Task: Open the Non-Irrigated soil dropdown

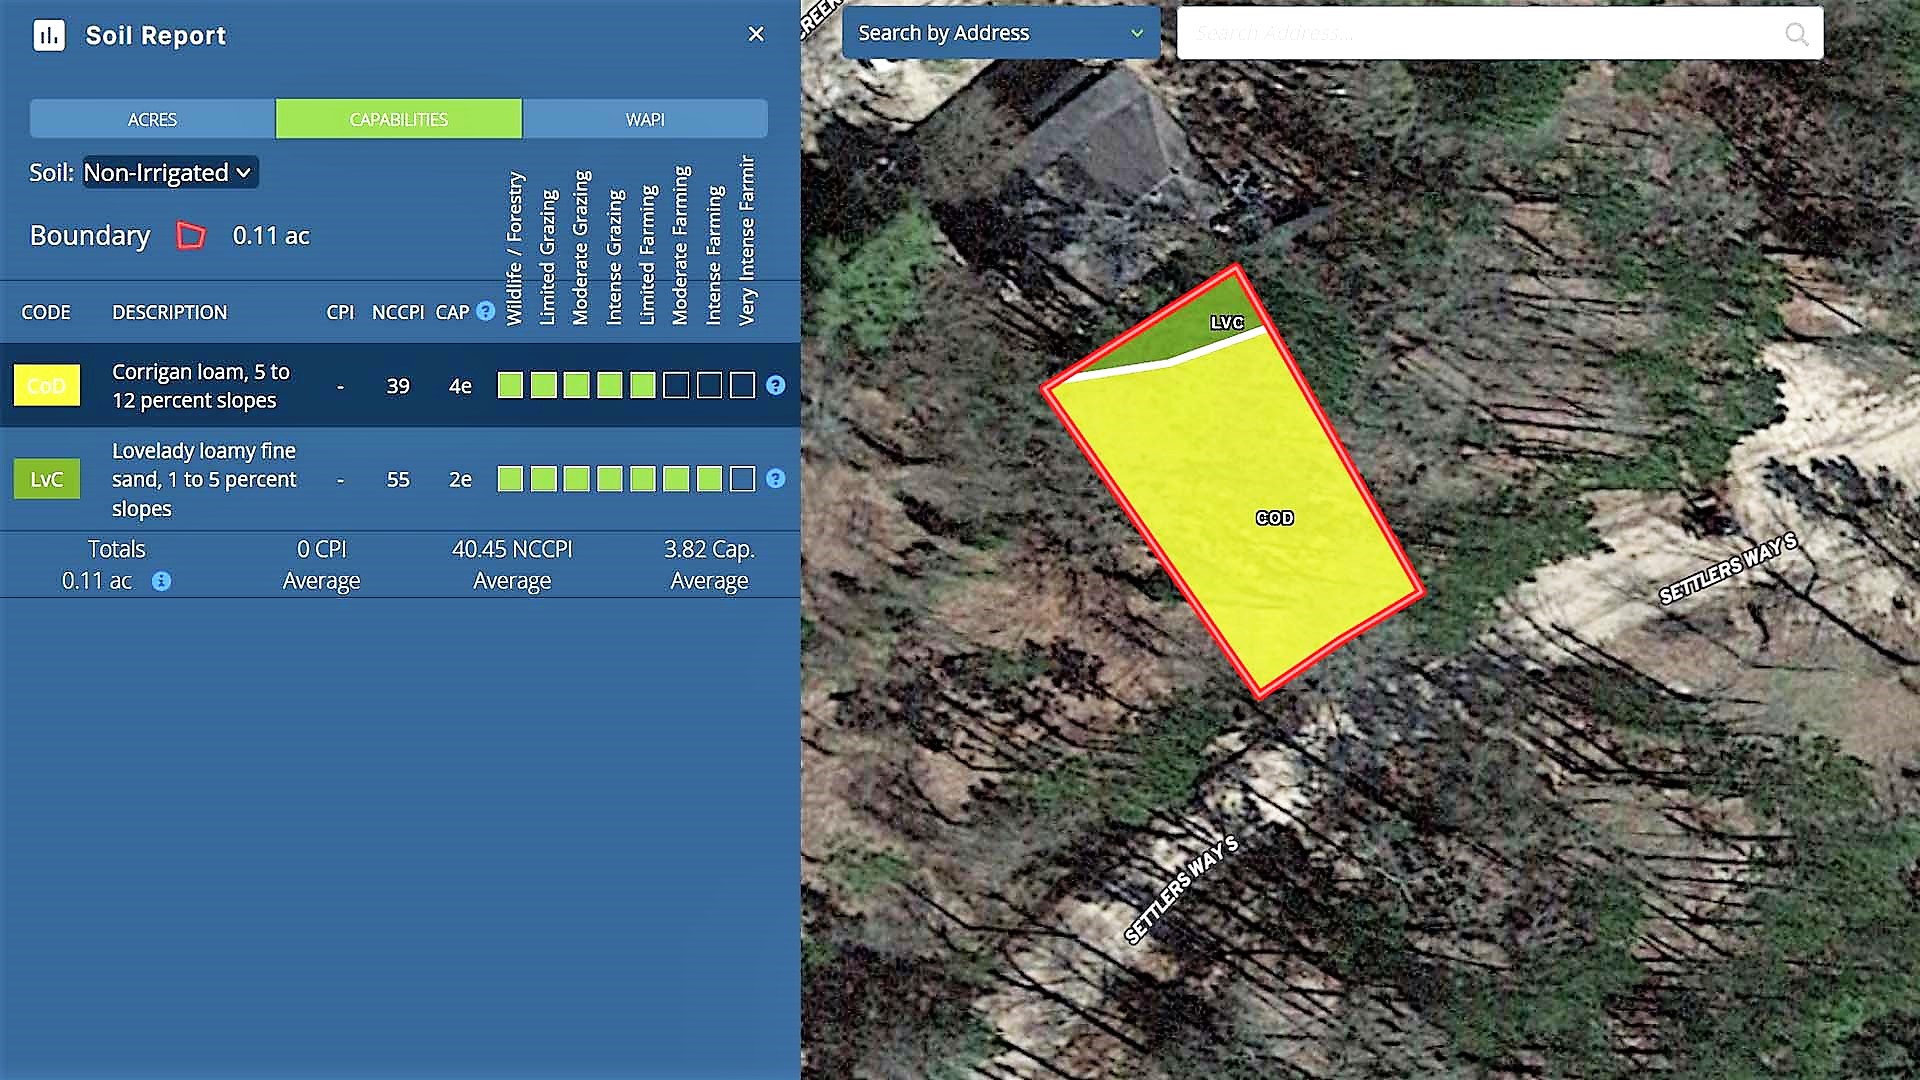Action: 169,172
